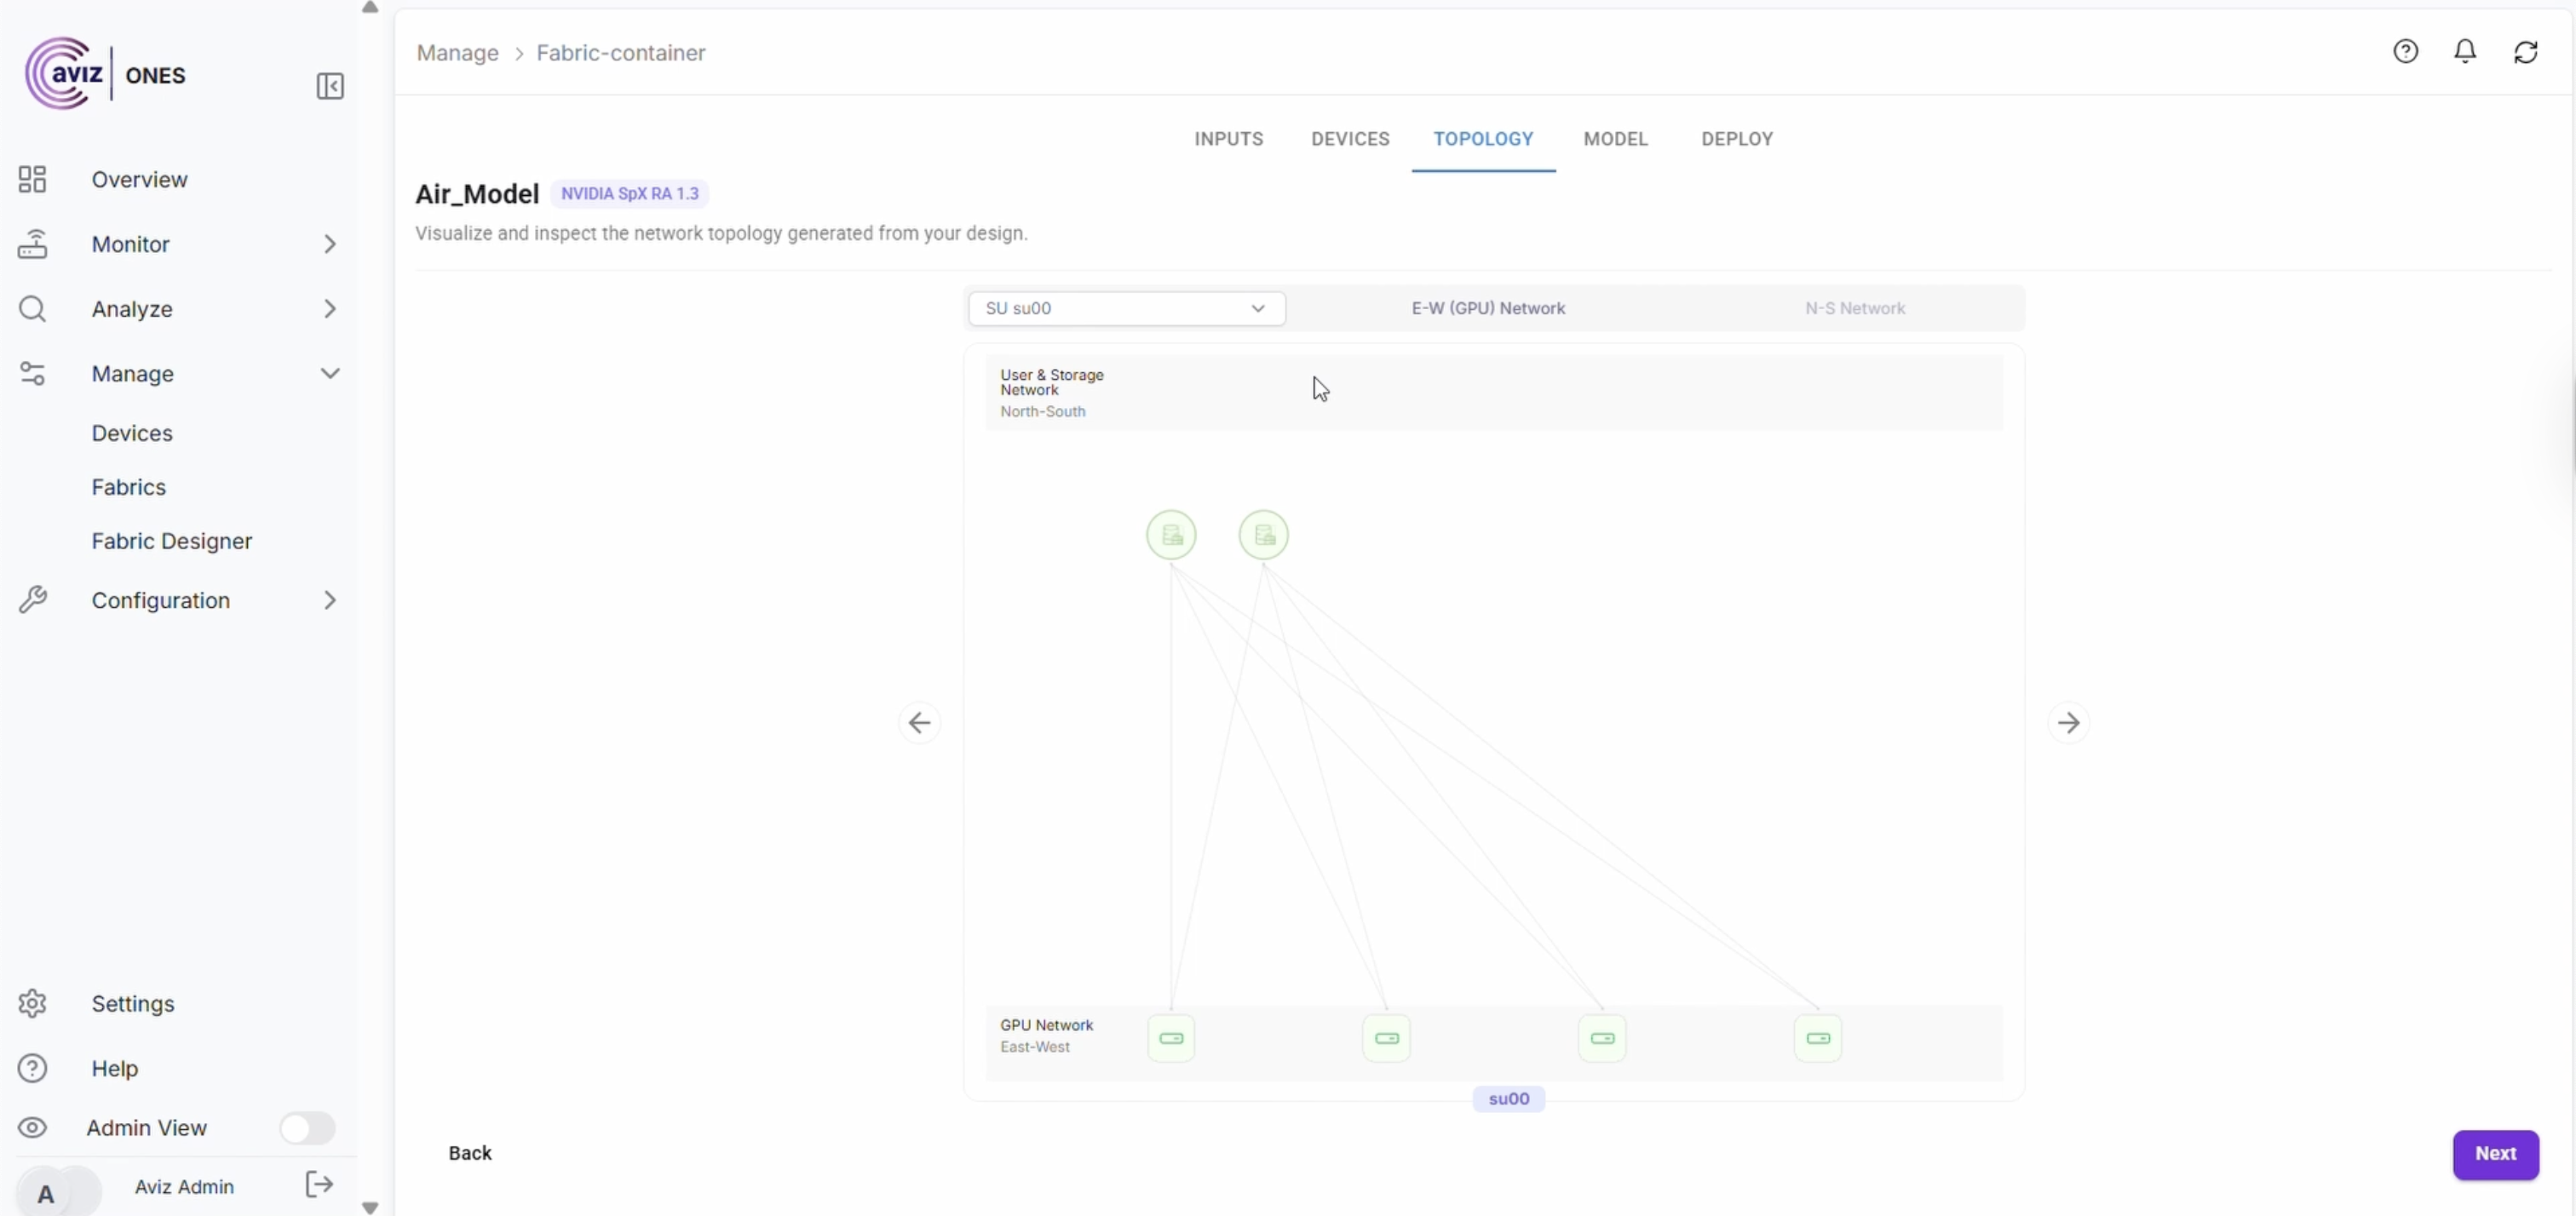Select the rightmost GPU leaf node
Screen dimensions: 2576x1216
click(x=1817, y=1038)
